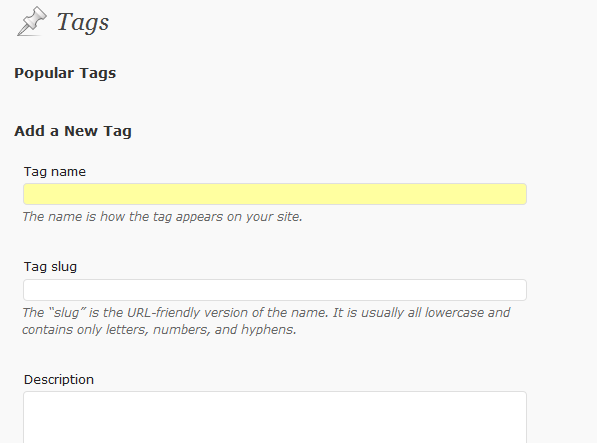This screenshot has height=443, width=597.
Task: Focus the Tag slug input field
Action: pyautogui.click(x=275, y=290)
